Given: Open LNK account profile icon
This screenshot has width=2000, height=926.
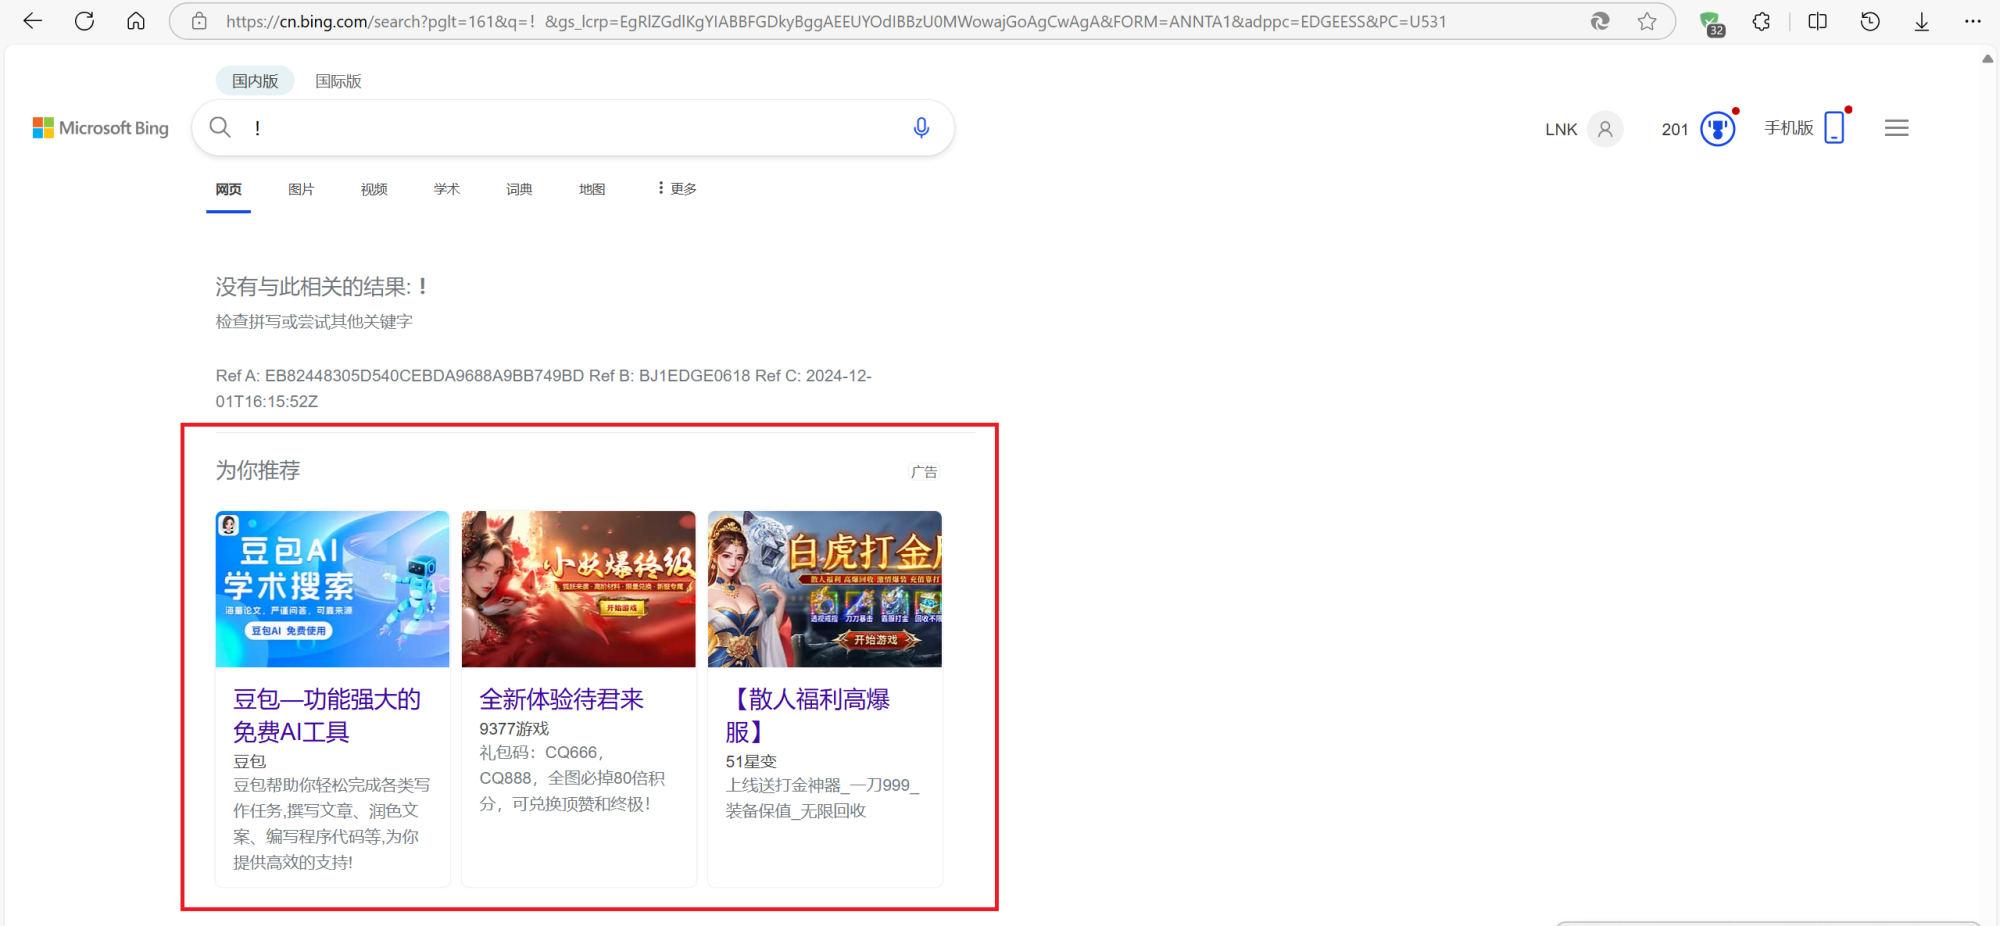Looking at the screenshot, I should (1605, 129).
